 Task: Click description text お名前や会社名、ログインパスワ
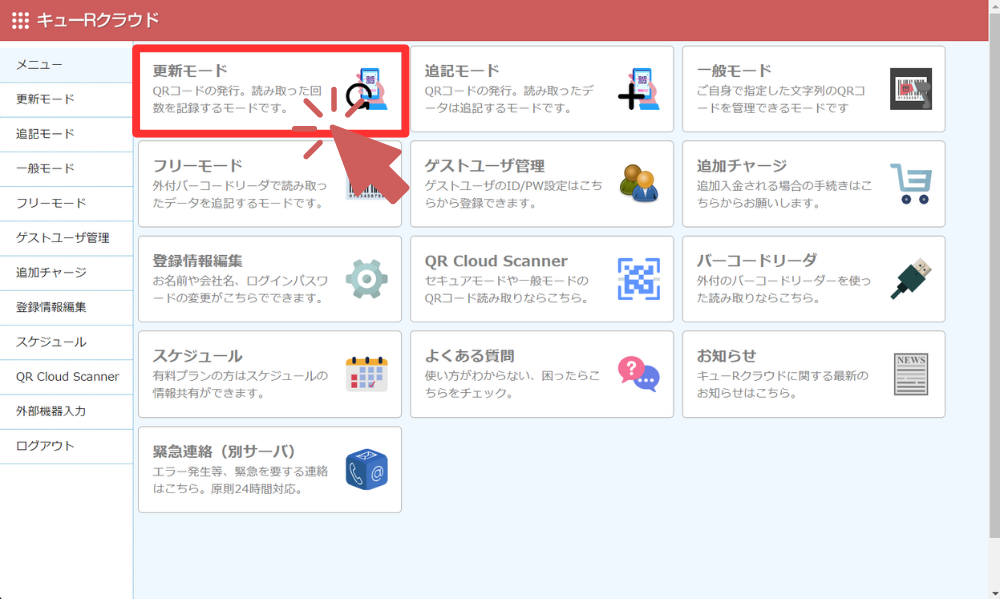click(240, 281)
